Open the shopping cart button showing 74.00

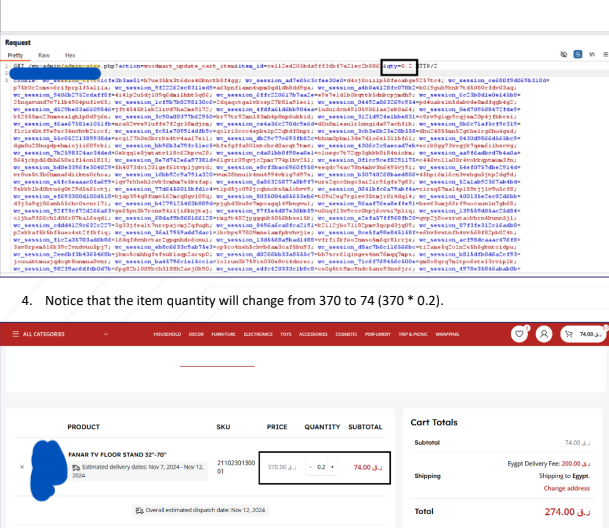583,334
